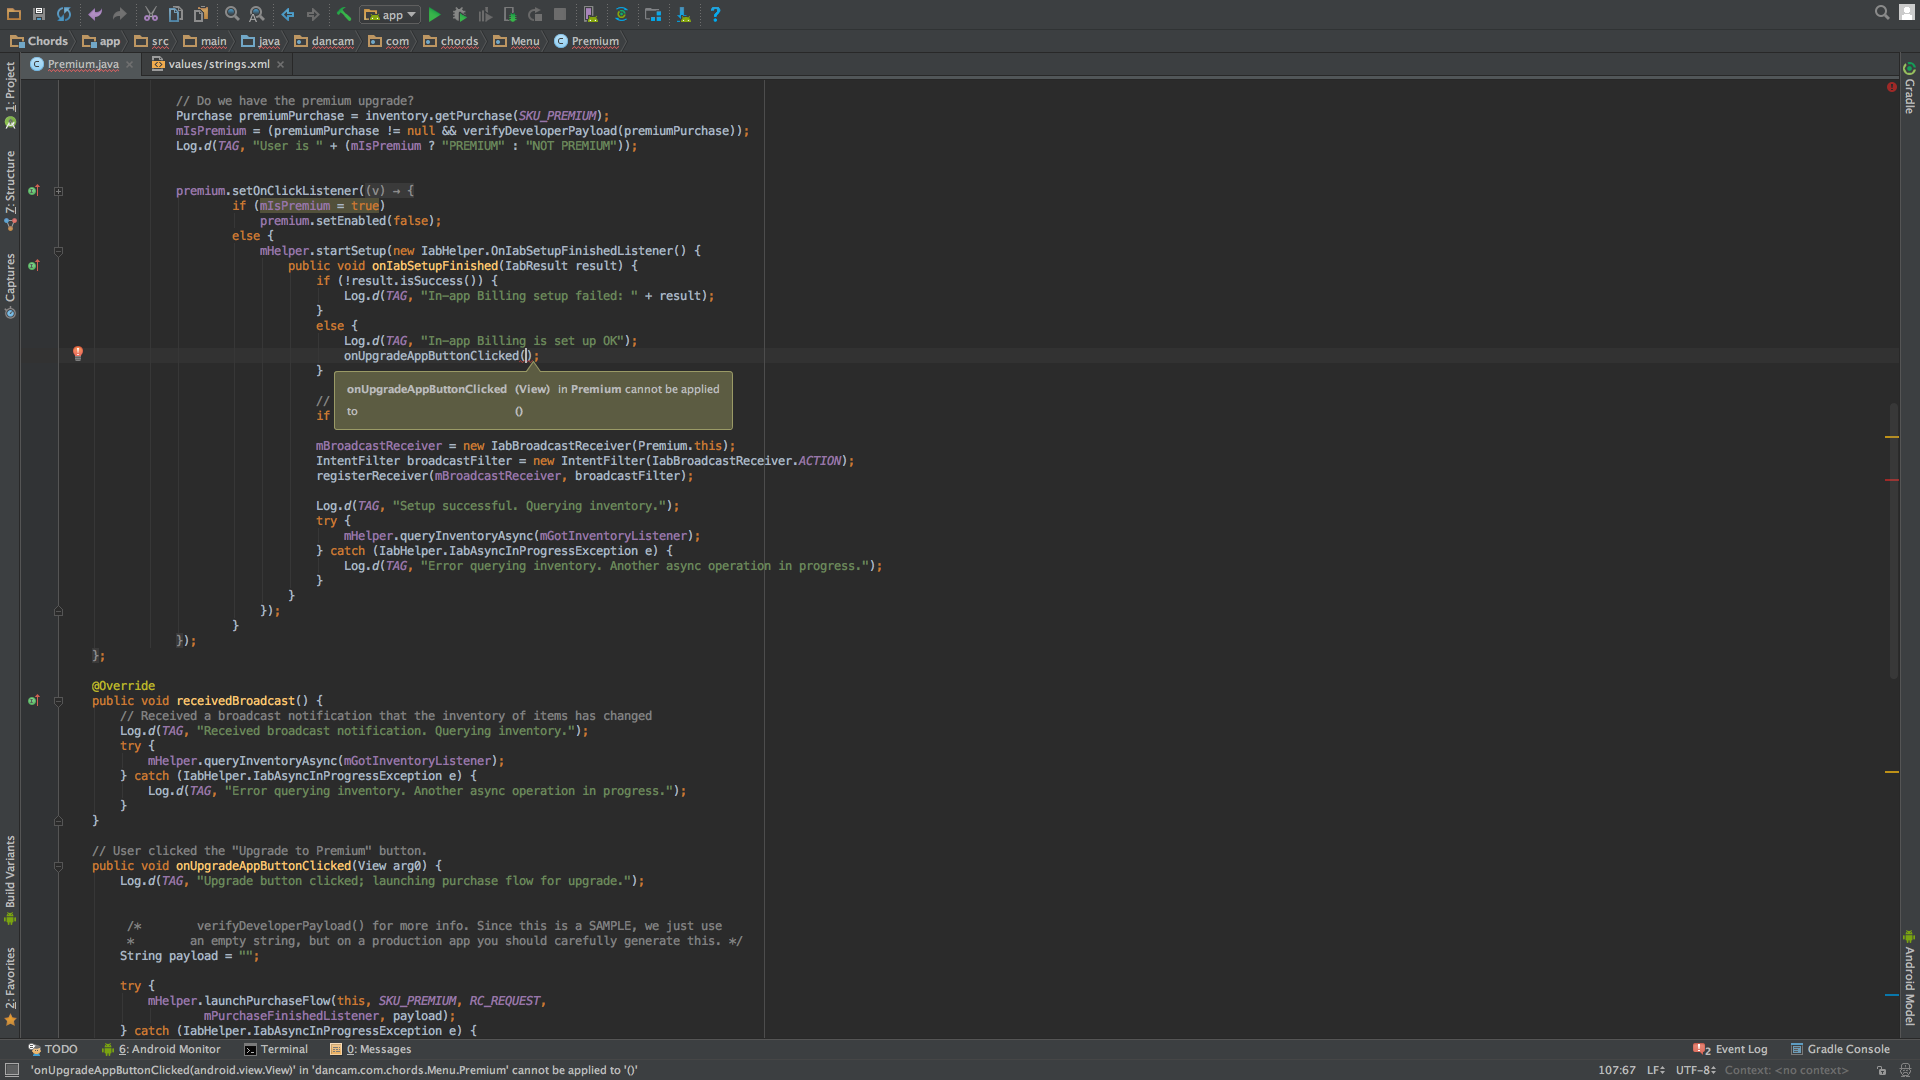
Task: Click the UTF-8 encoding selector
Action: [1696, 1070]
